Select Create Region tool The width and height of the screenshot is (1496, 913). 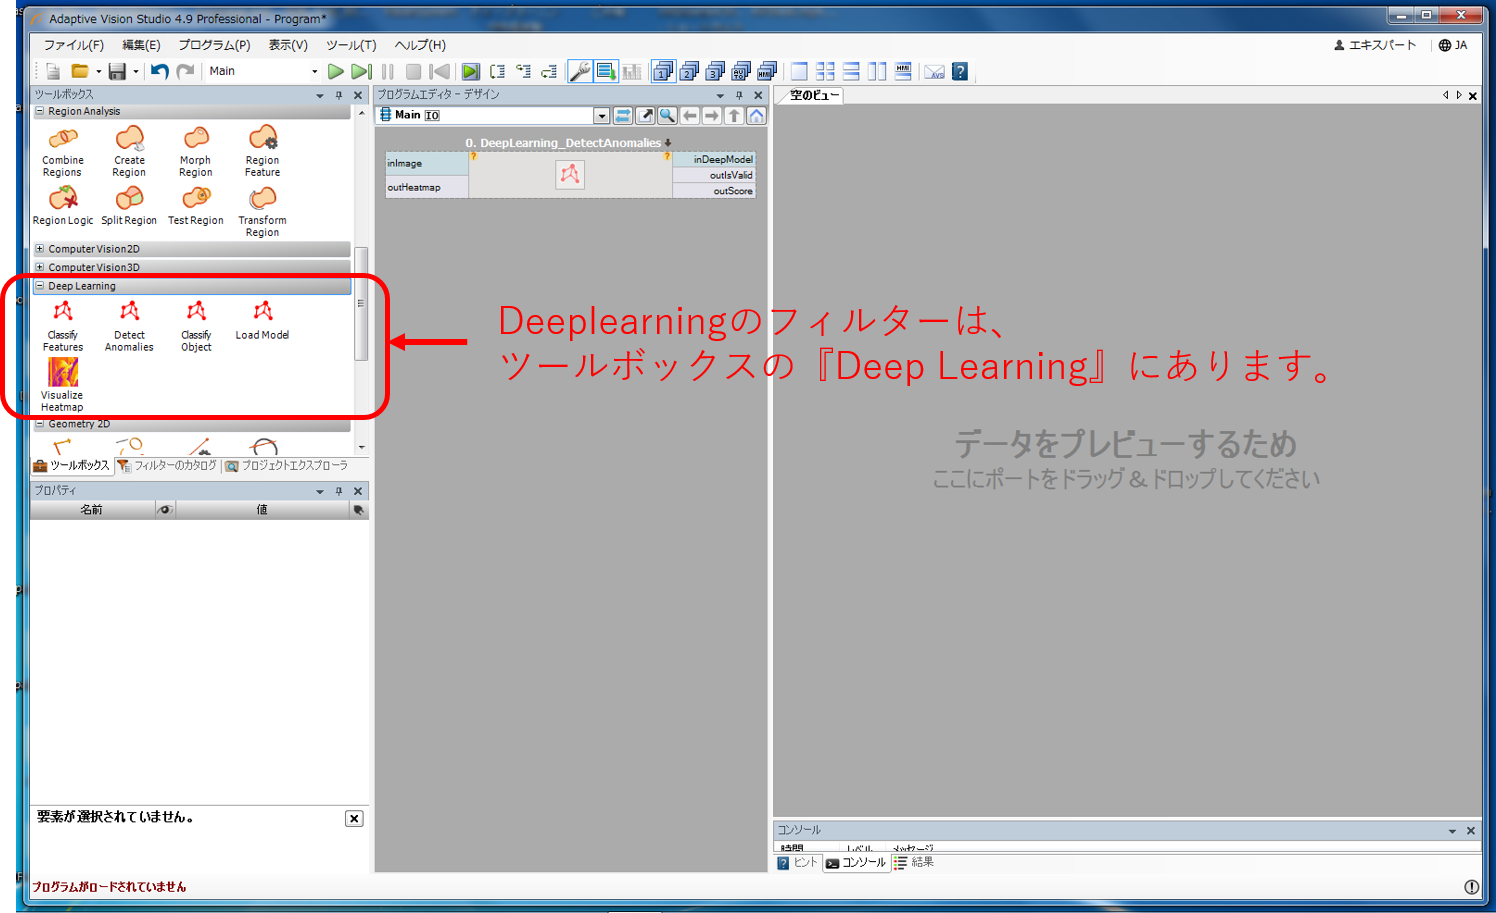tap(129, 152)
